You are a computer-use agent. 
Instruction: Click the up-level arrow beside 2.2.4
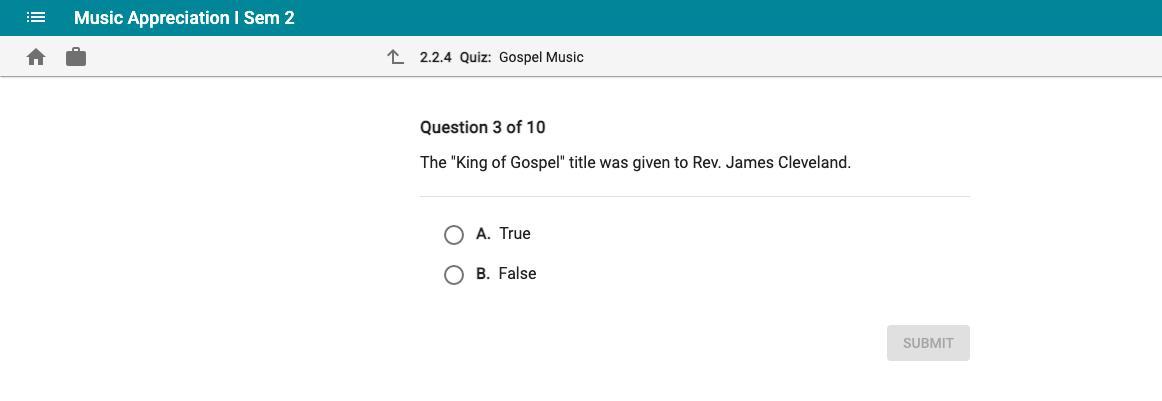[x=395, y=57]
